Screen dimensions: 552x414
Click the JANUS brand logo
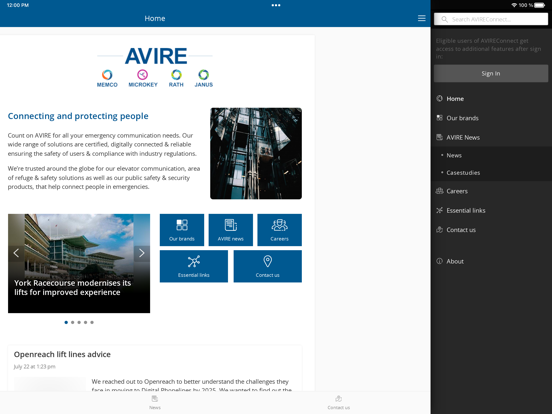(204, 78)
